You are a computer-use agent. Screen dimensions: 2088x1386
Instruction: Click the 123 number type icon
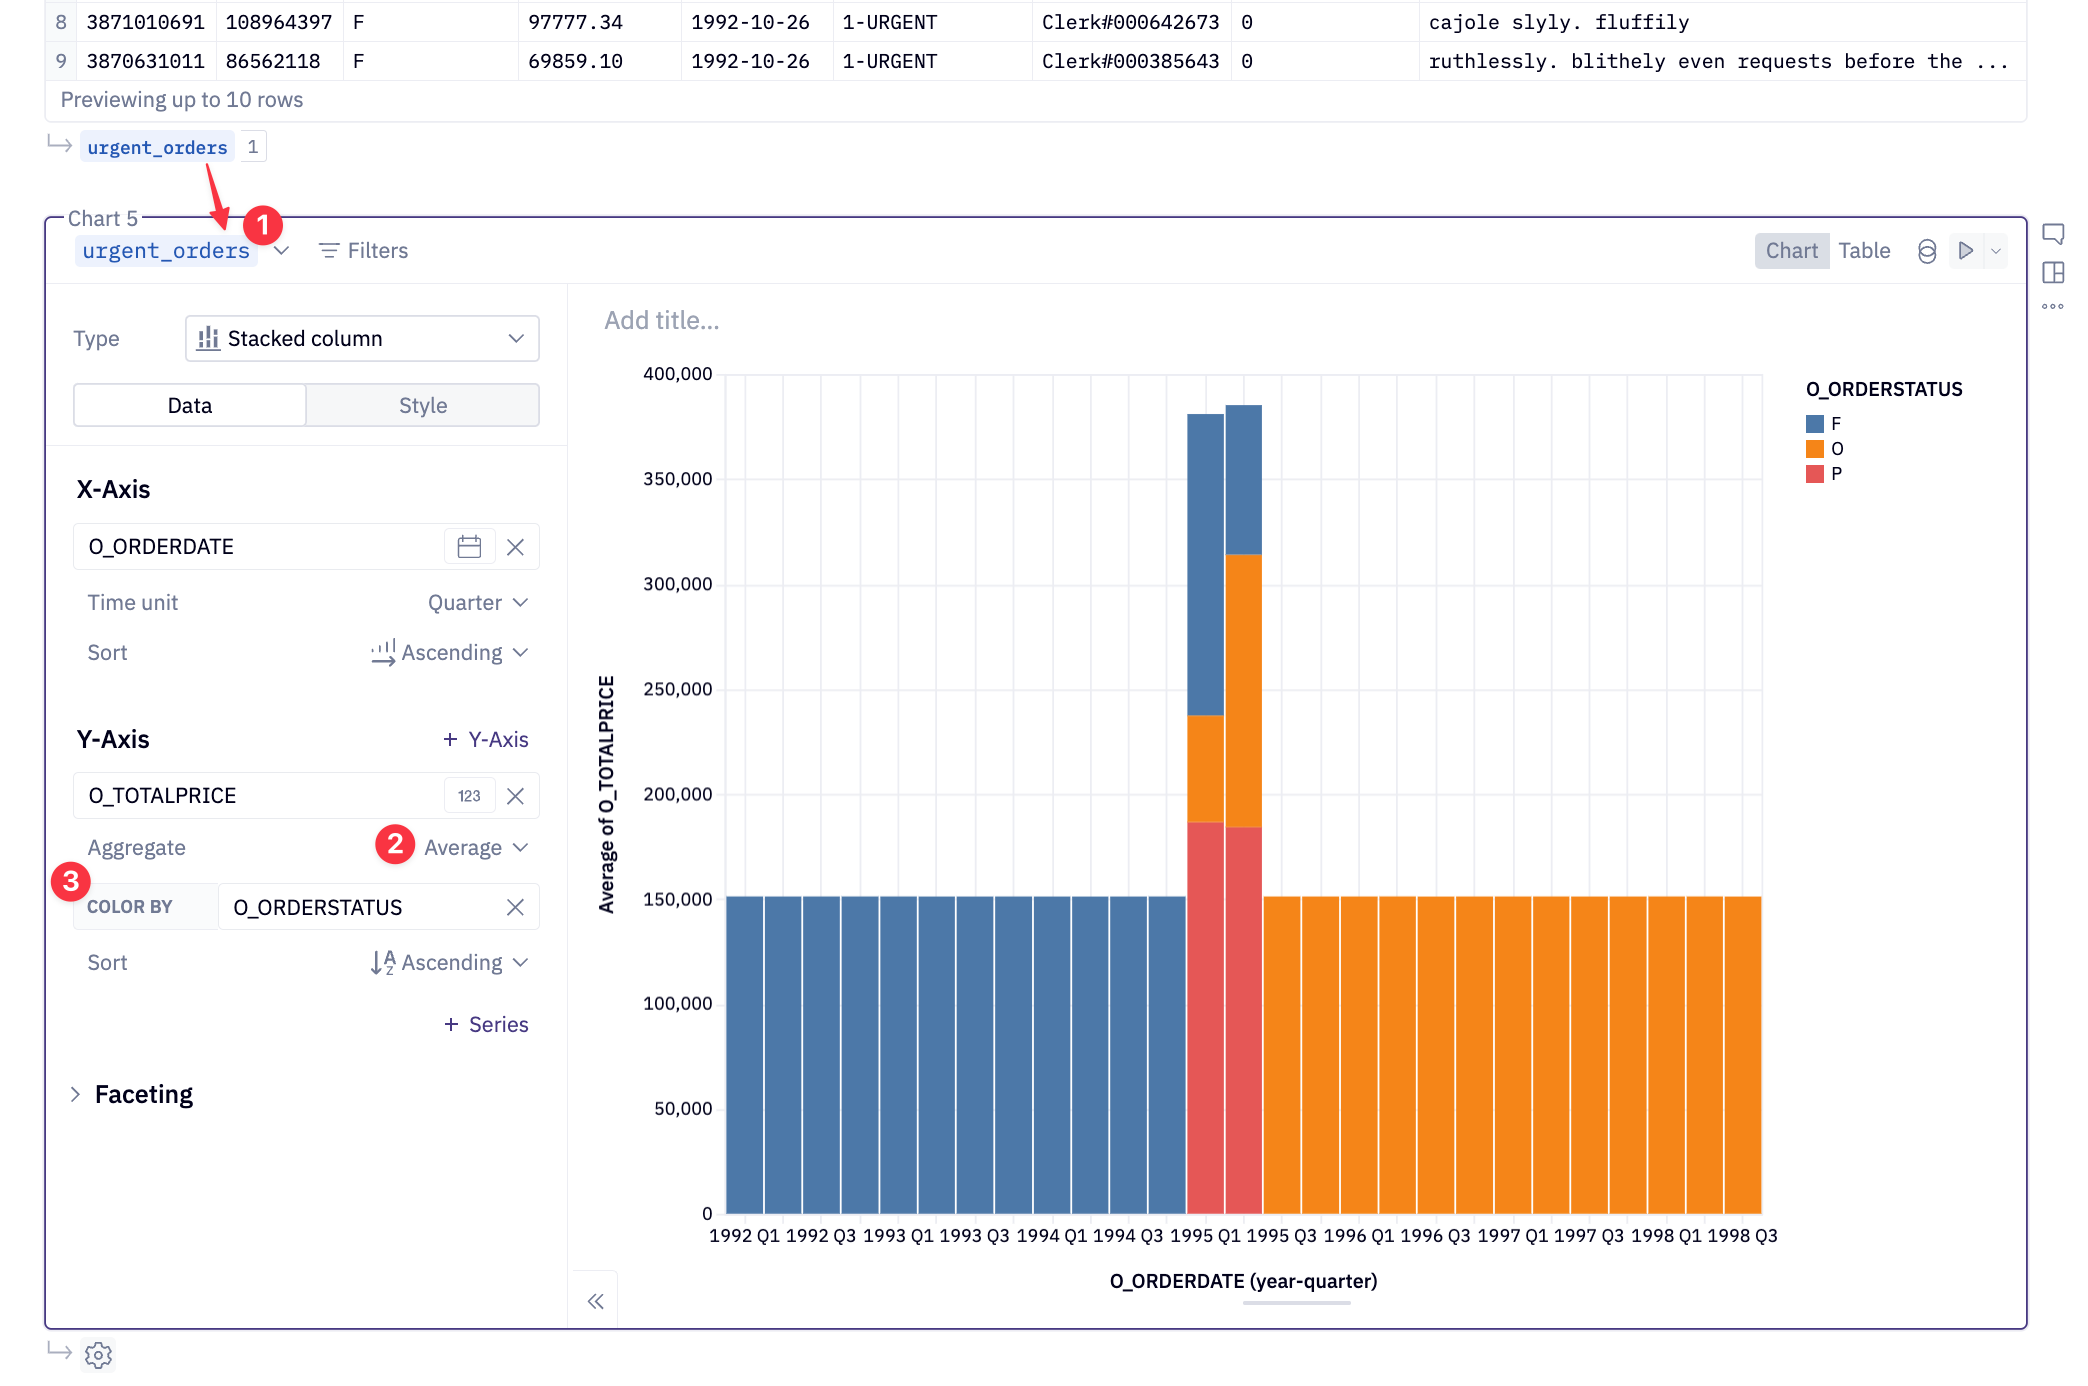(x=469, y=796)
